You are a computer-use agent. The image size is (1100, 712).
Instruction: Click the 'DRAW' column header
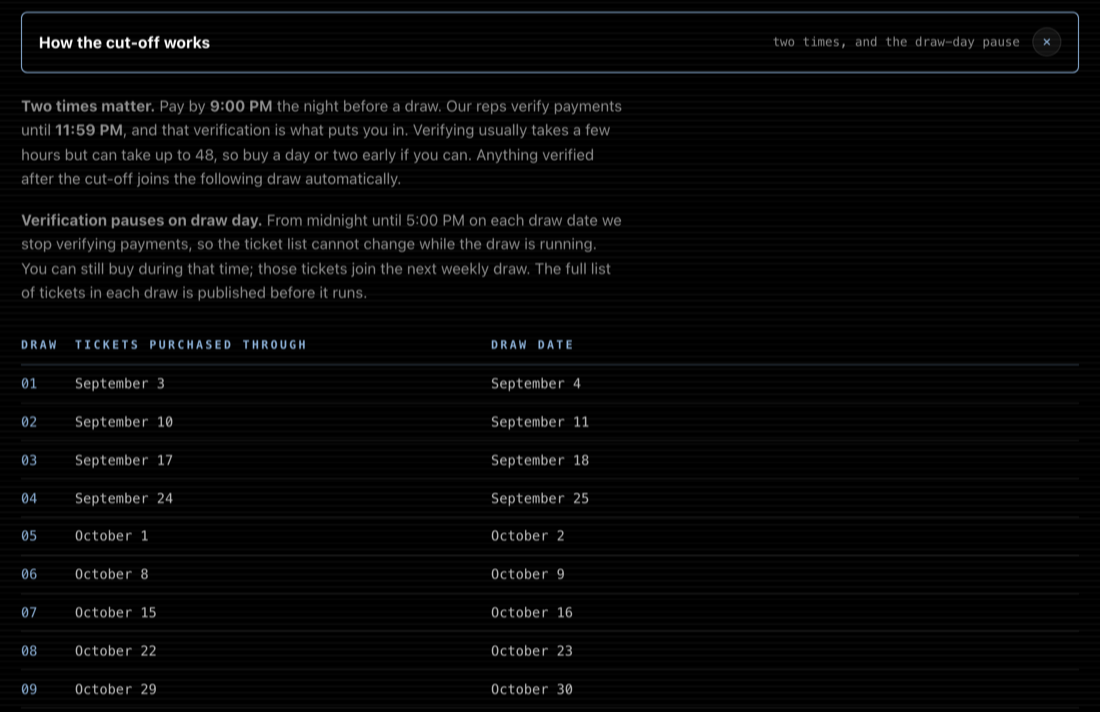point(39,344)
